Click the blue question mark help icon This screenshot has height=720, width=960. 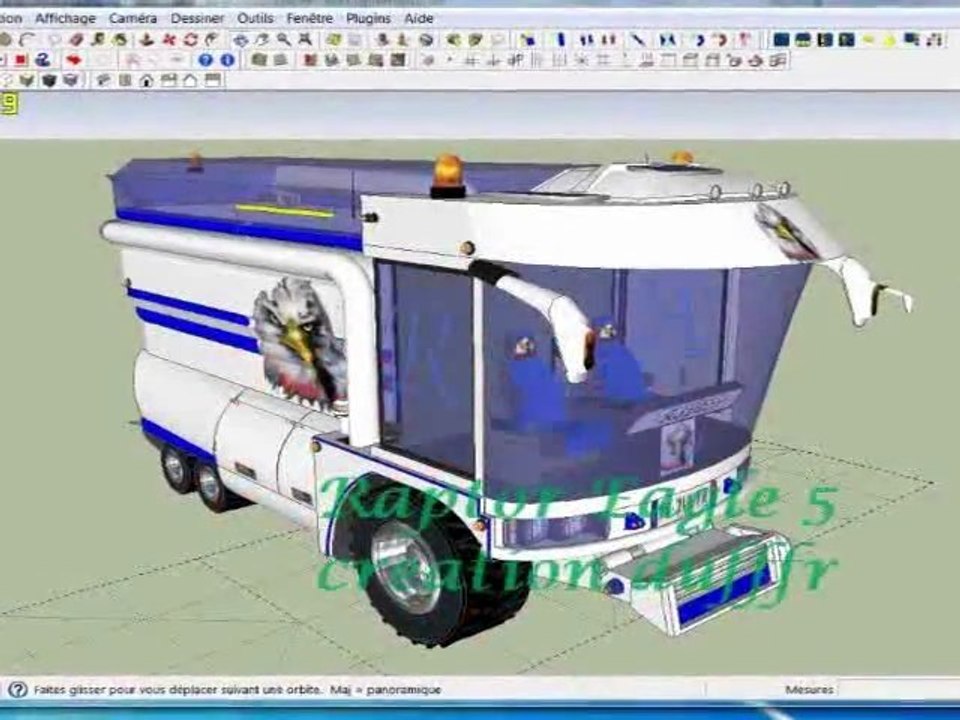tap(206, 60)
